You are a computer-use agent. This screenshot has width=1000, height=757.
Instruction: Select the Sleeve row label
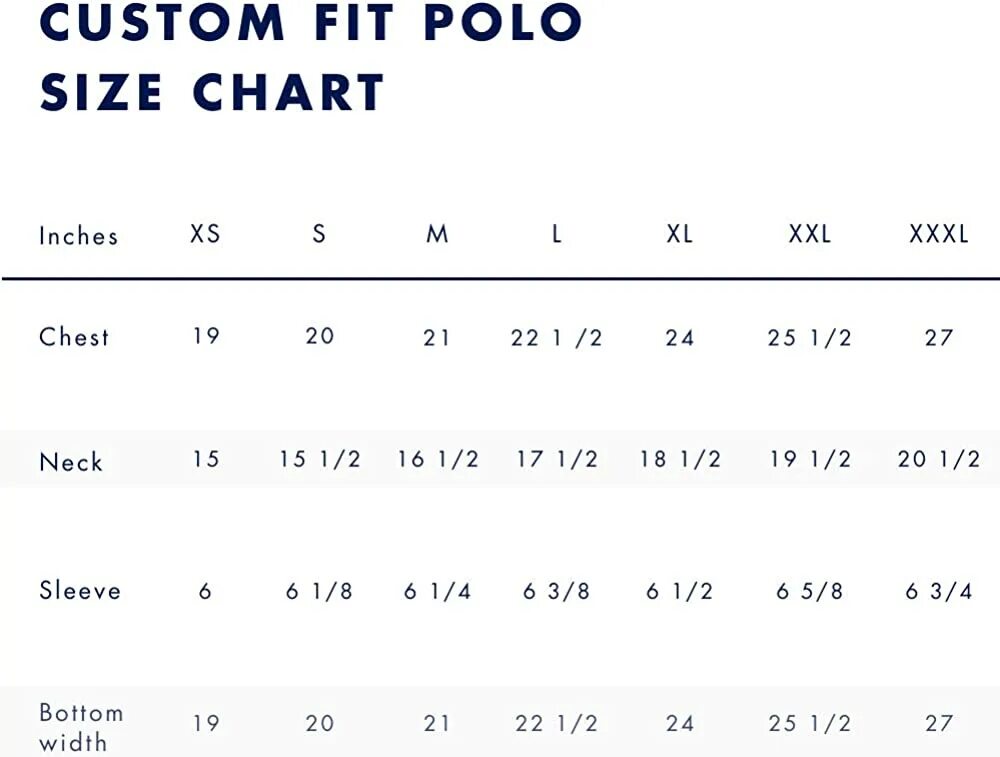tap(80, 591)
